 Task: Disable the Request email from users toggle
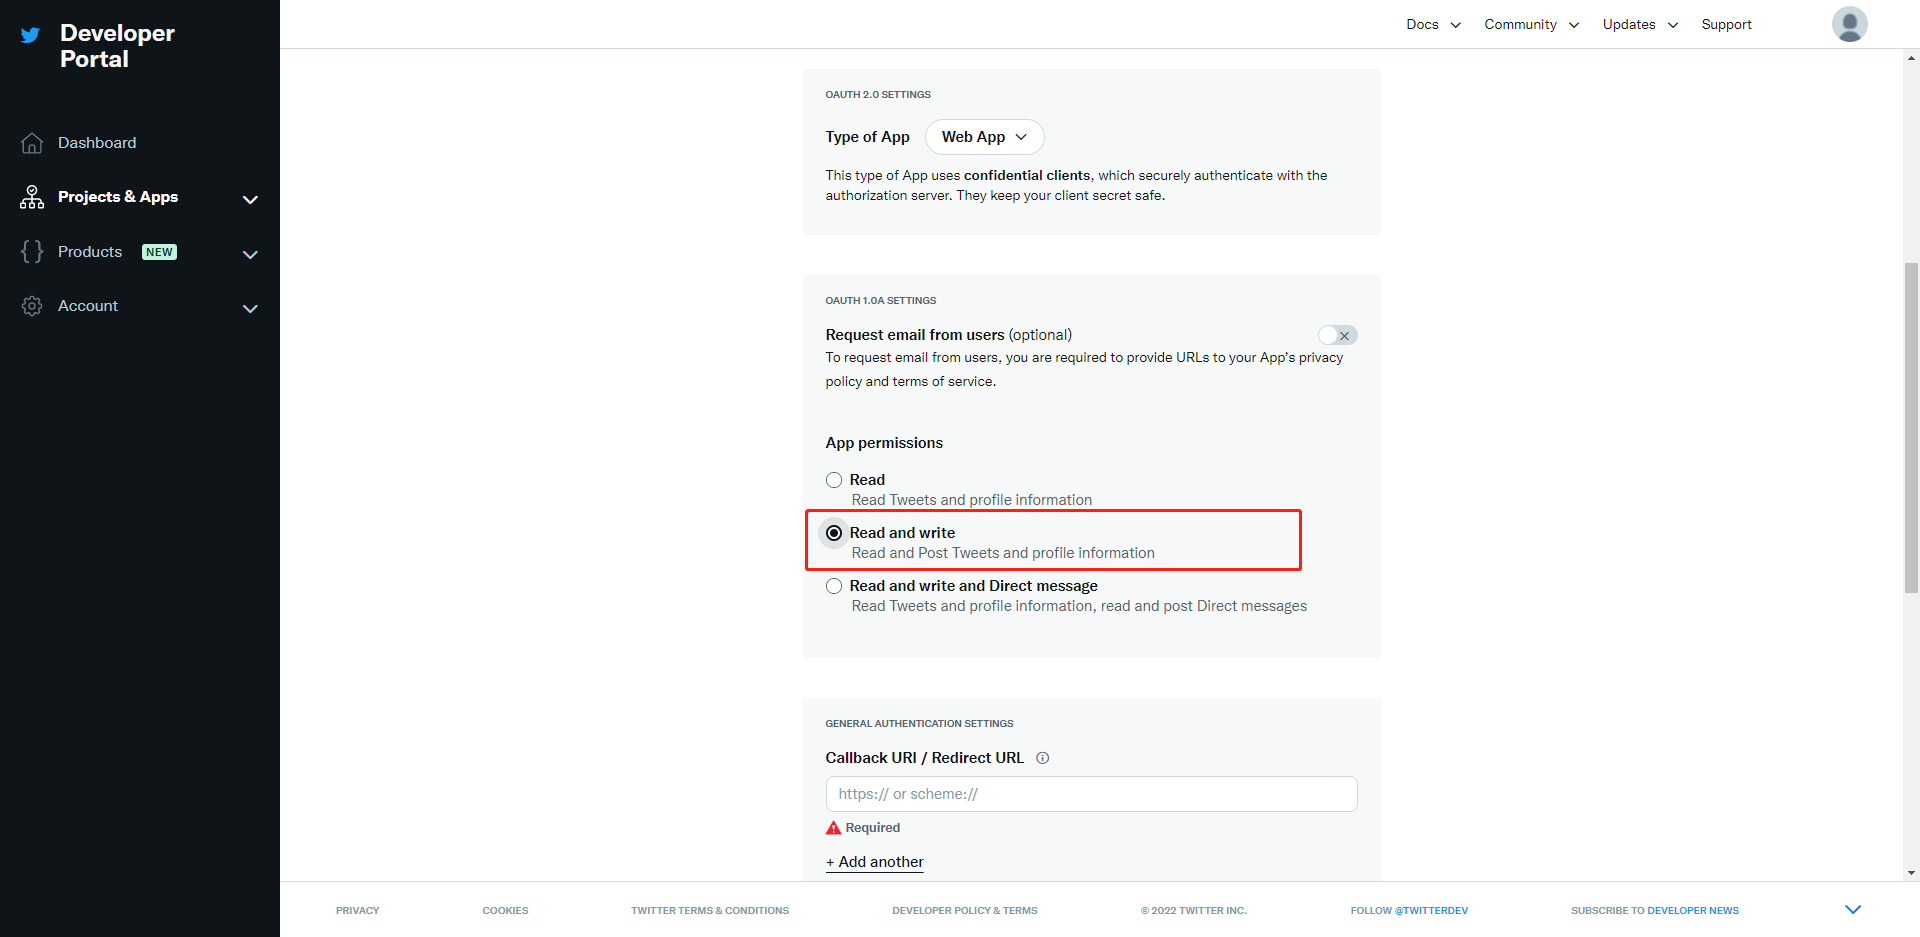[1338, 335]
